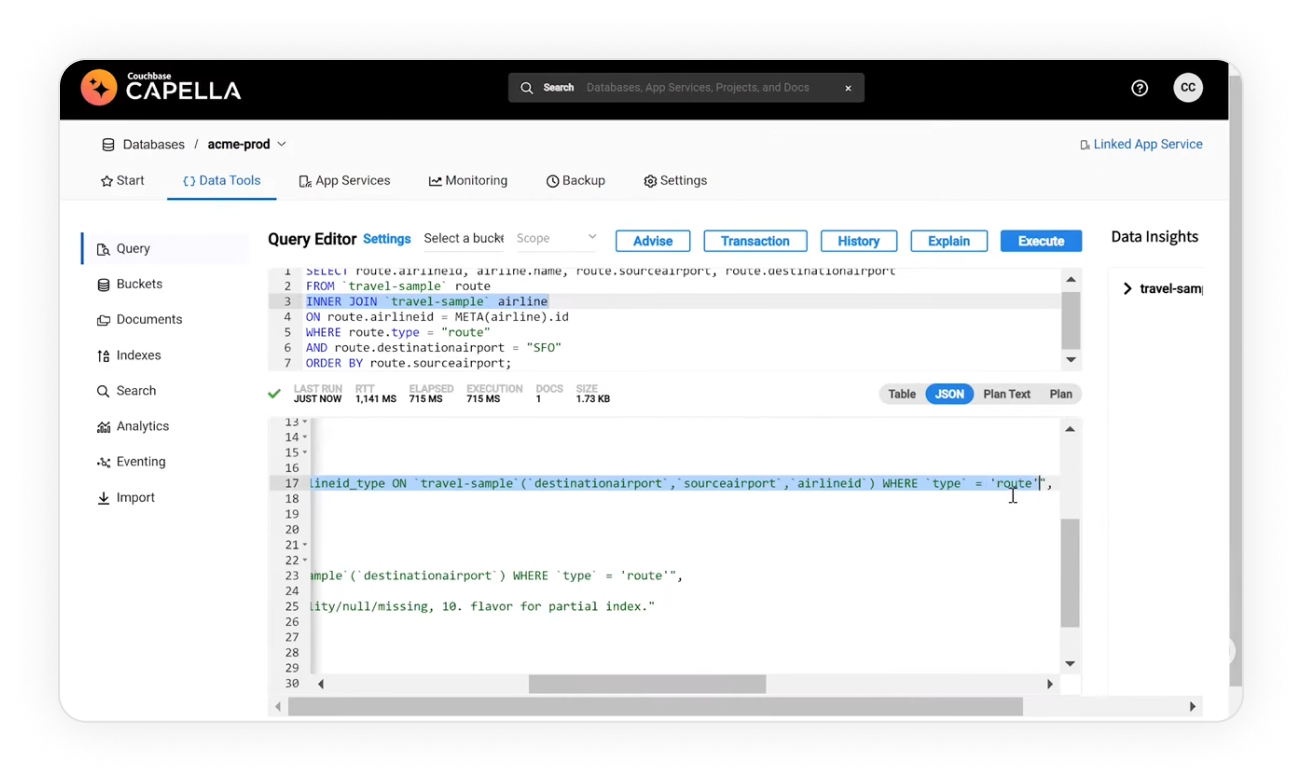The height and width of the screenshot is (781, 1302).
Task: Click the search magnifier icon in top bar
Action: (527, 88)
